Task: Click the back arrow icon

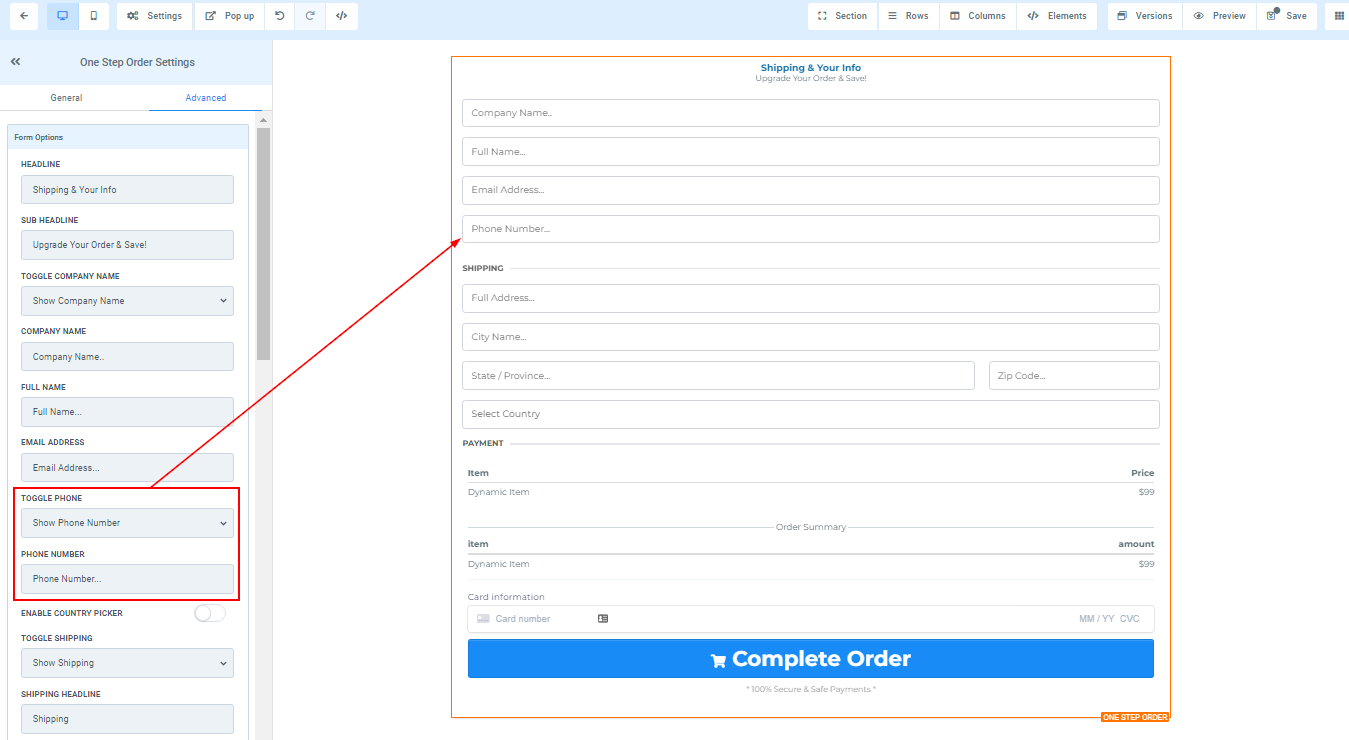Action: pyautogui.click(x=23, y=16)
